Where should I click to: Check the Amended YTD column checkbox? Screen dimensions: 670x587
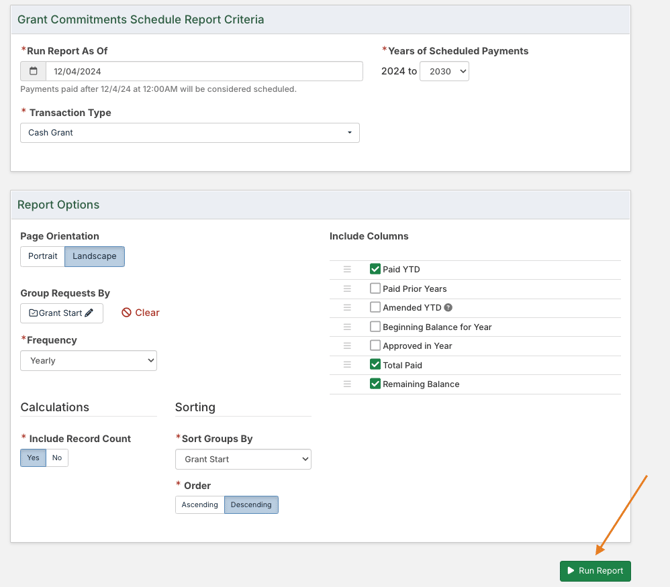point(375,308)
